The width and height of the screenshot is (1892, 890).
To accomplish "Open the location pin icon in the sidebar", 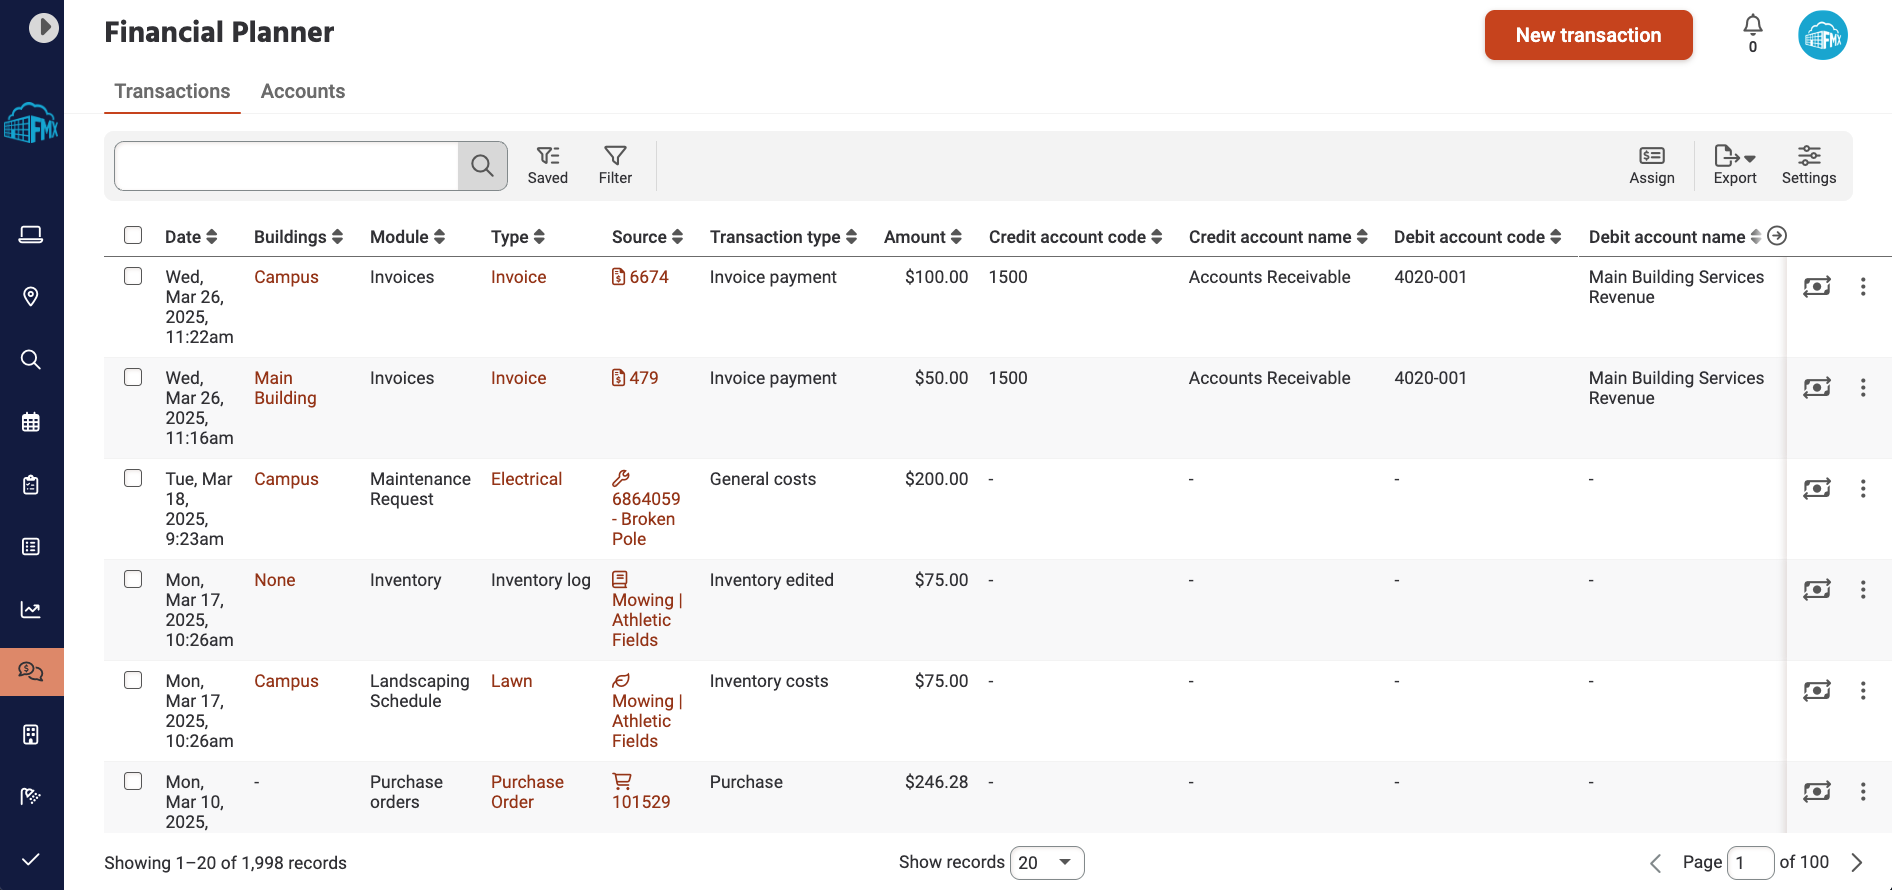I will (x=31, y=297).
